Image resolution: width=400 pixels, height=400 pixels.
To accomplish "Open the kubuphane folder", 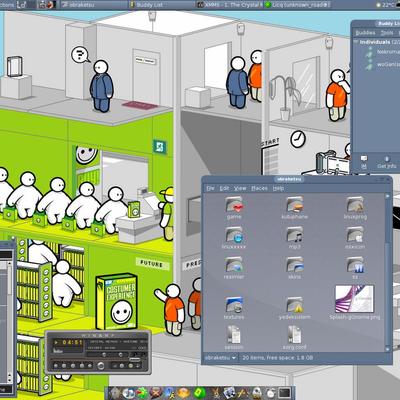I will pos(294,207).
